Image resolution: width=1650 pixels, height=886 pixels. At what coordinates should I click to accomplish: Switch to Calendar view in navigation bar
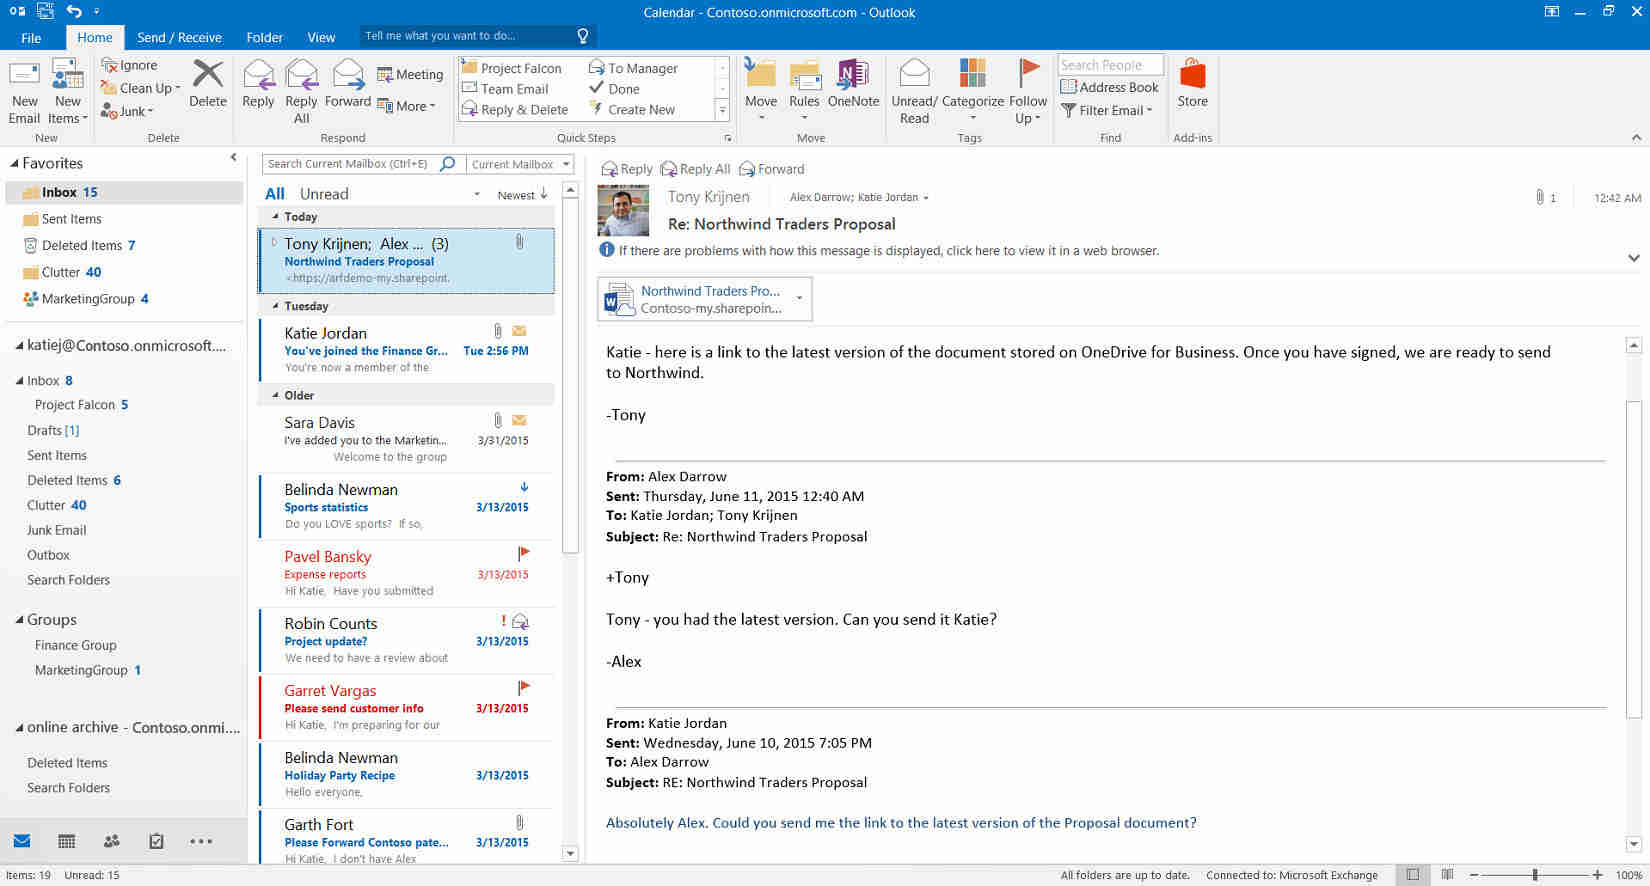tap(67, 841)
